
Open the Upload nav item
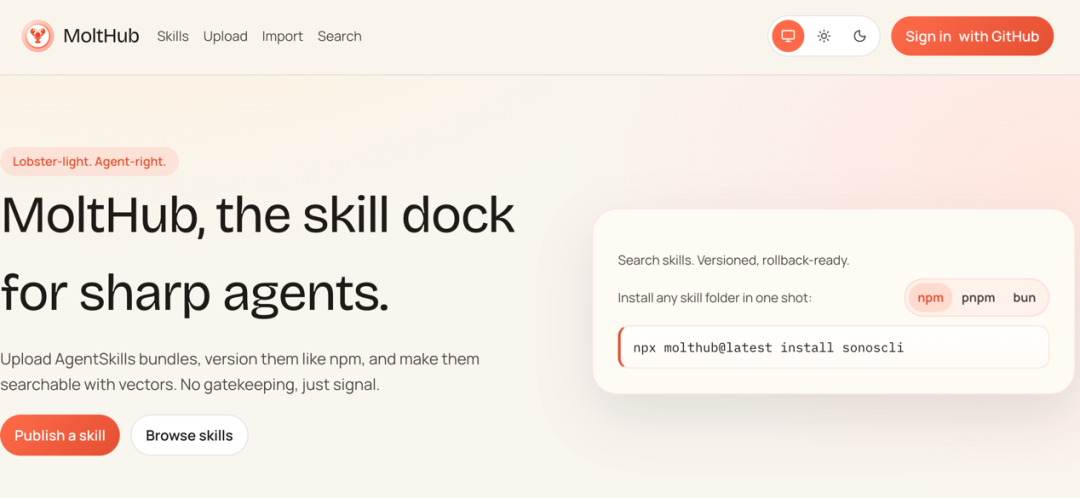(x=225, y=37)
